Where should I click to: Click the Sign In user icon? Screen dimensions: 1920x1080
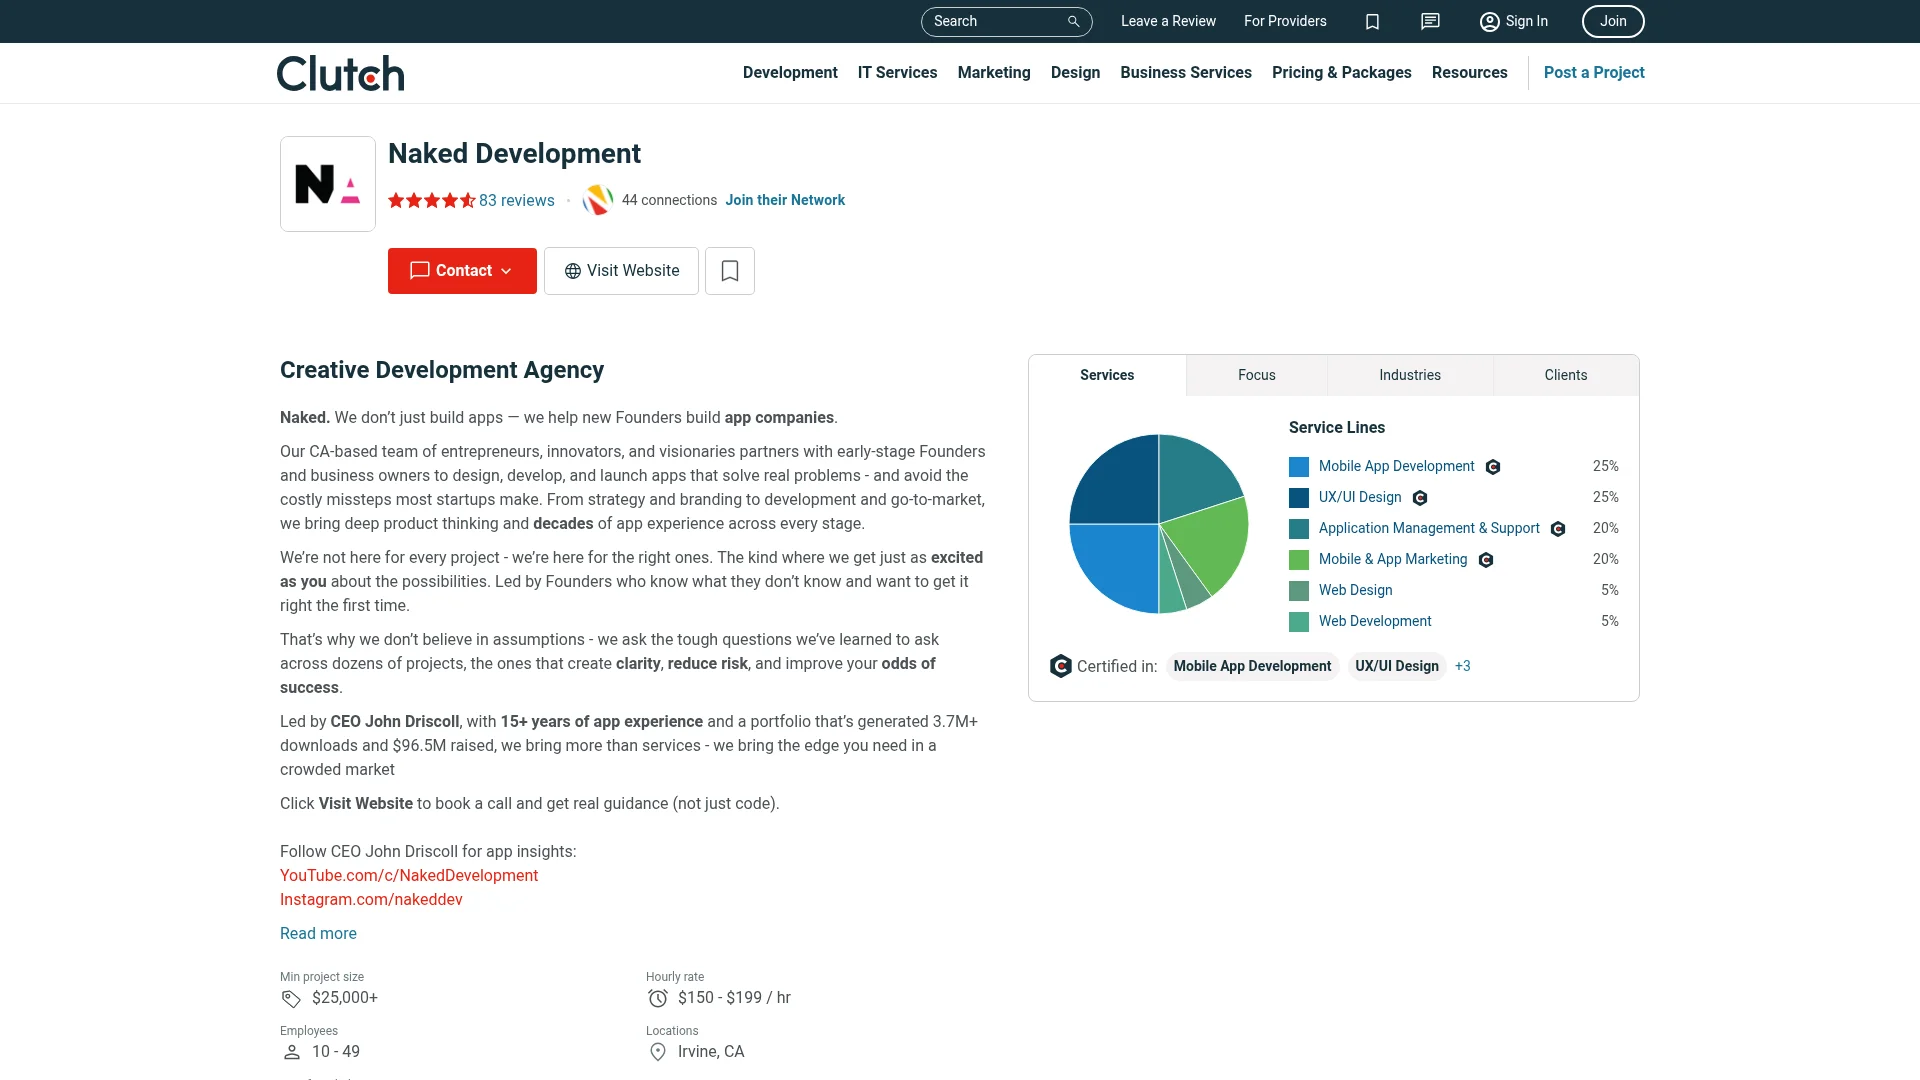click(x=1489, y=21)
